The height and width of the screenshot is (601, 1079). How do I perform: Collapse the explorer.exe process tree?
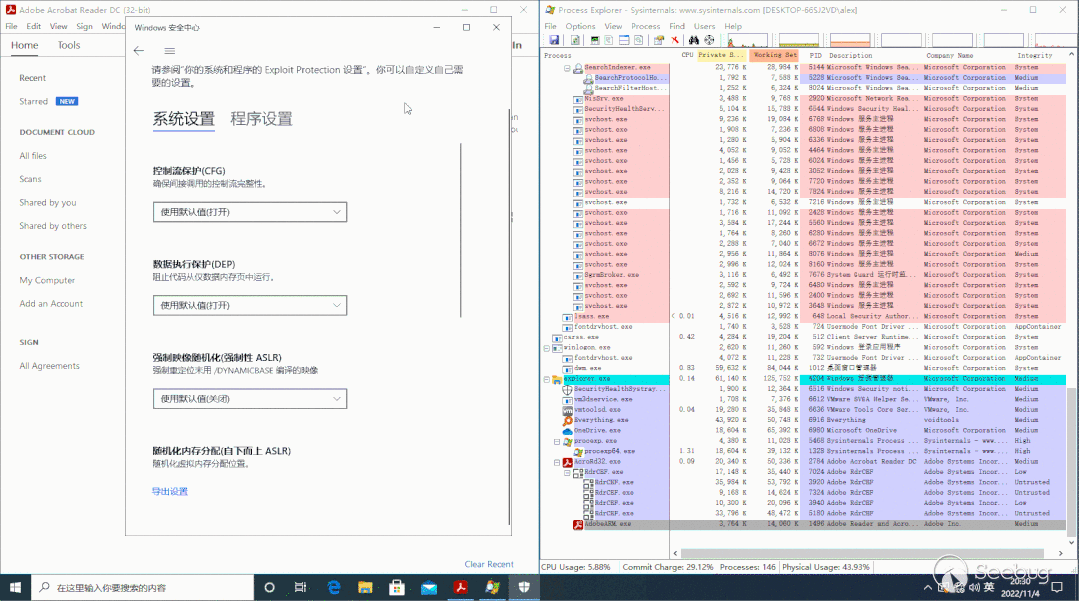coord(546,379)
